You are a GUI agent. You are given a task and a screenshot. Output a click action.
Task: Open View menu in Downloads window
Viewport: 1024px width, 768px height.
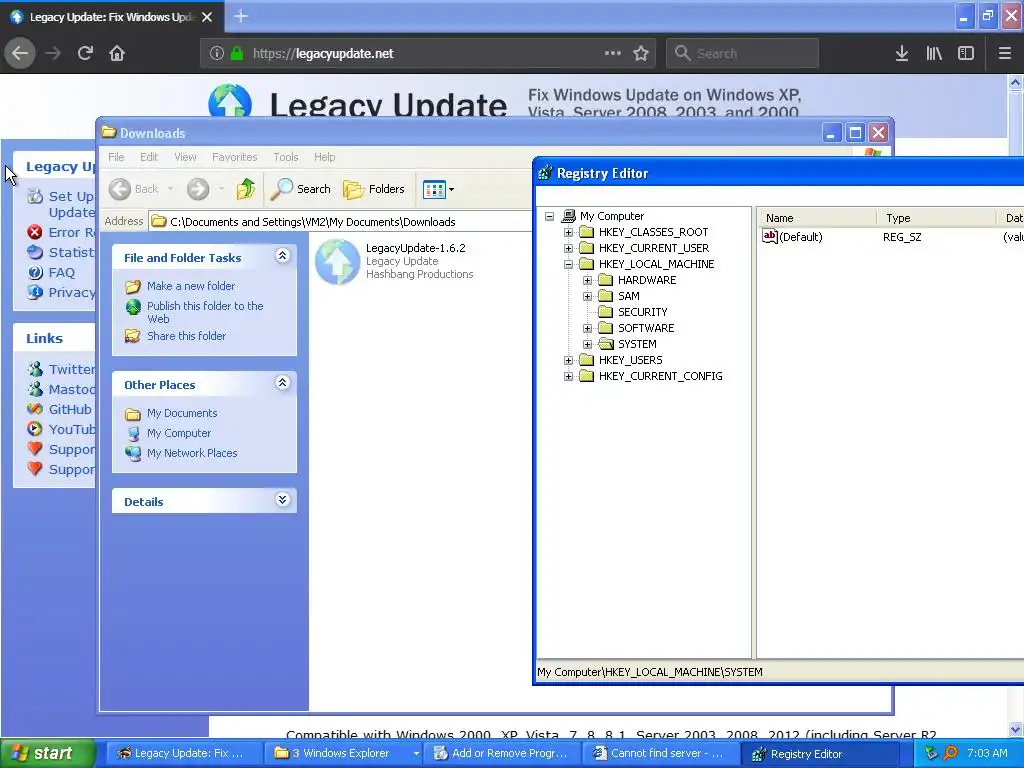[185, 157]
